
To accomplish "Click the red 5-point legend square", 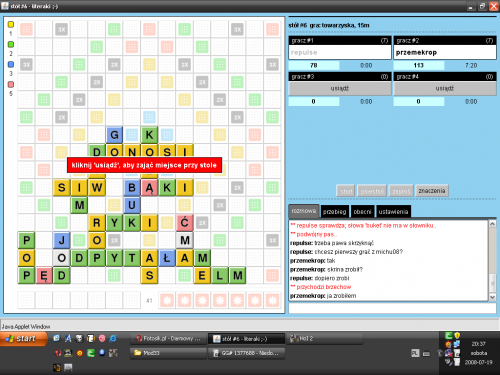I will point(11,84).
